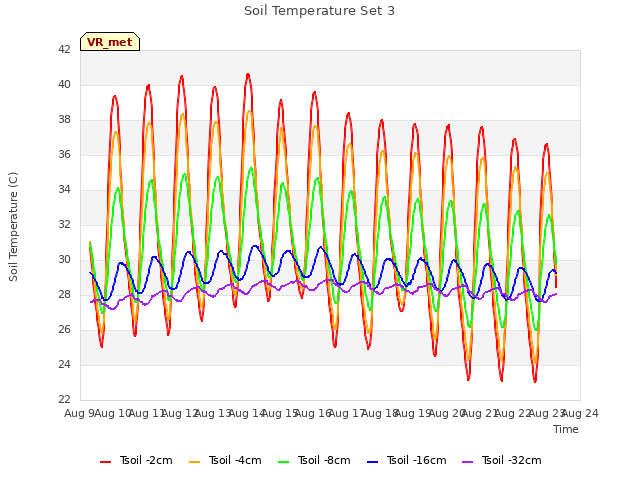Viewport: 640px width, 480px height.
Task: Click the 28 y-axis tick label
Action: pos(64,294)
